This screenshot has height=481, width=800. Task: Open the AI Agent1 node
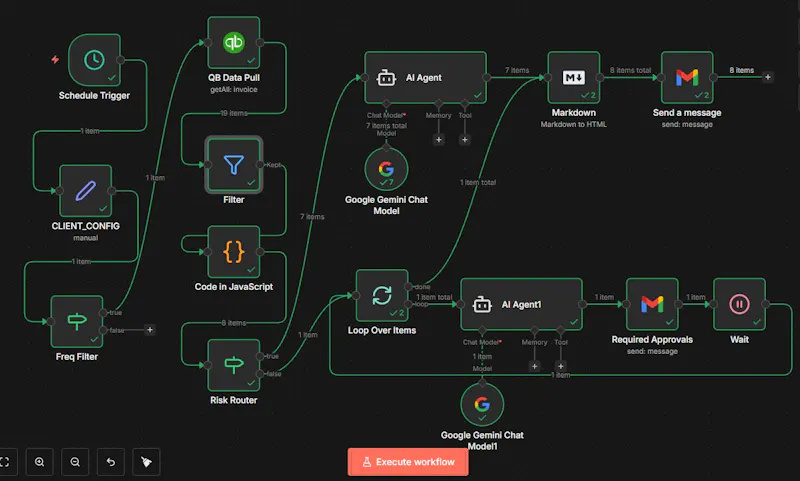(x=521, y=304)
